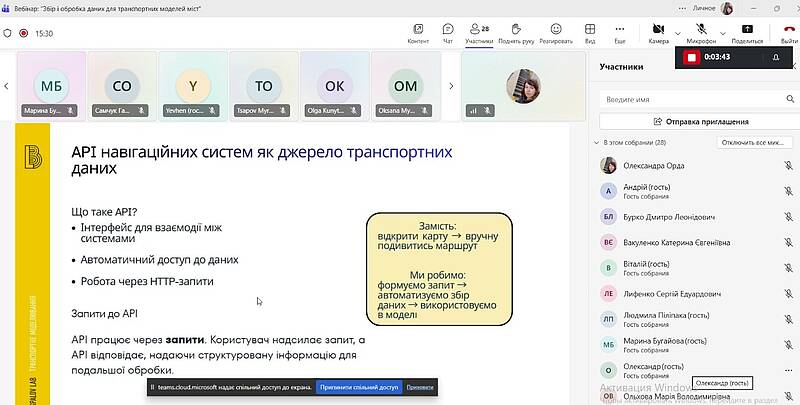Click the Поделиться share screen icon
Viewport: 800px width, 405px height.
coord(746,32)
